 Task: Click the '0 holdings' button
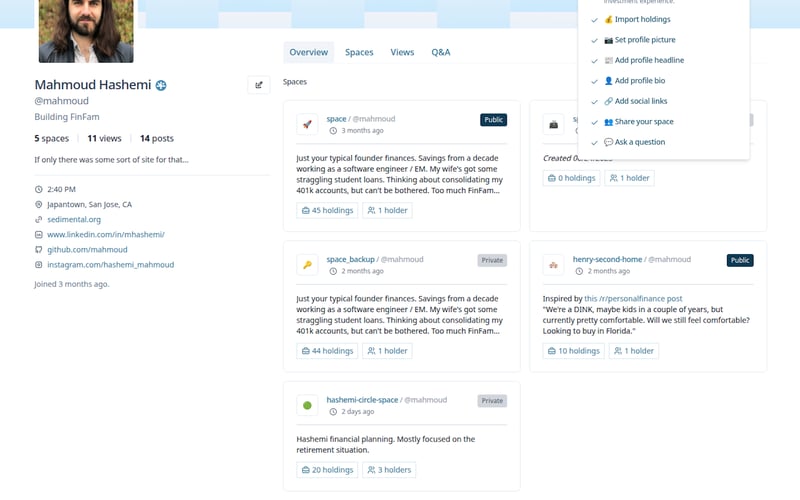coord(571,178)
